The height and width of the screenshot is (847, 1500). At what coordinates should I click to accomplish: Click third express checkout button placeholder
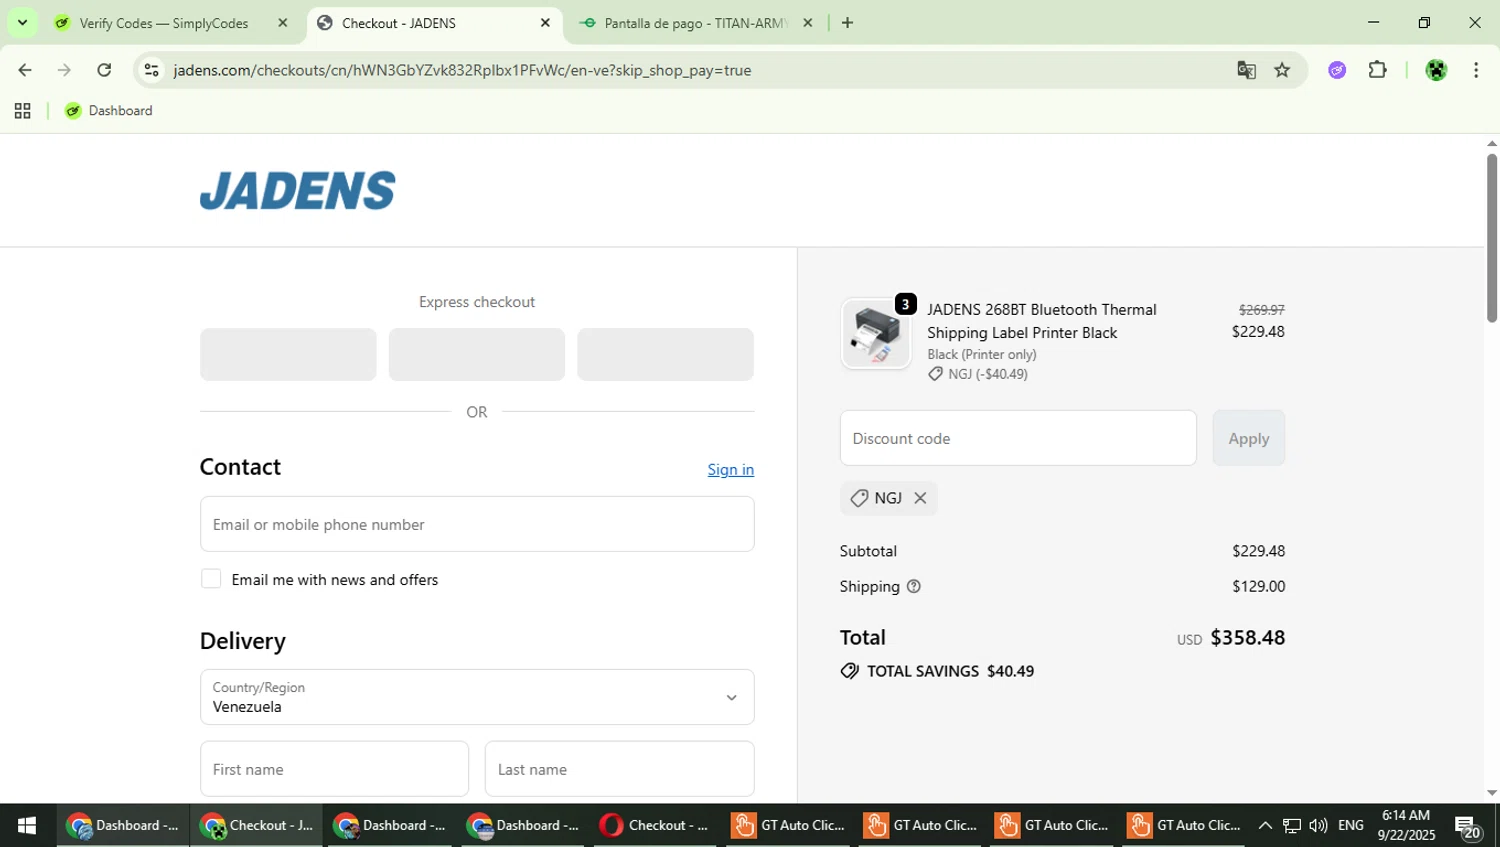(665, 354)
